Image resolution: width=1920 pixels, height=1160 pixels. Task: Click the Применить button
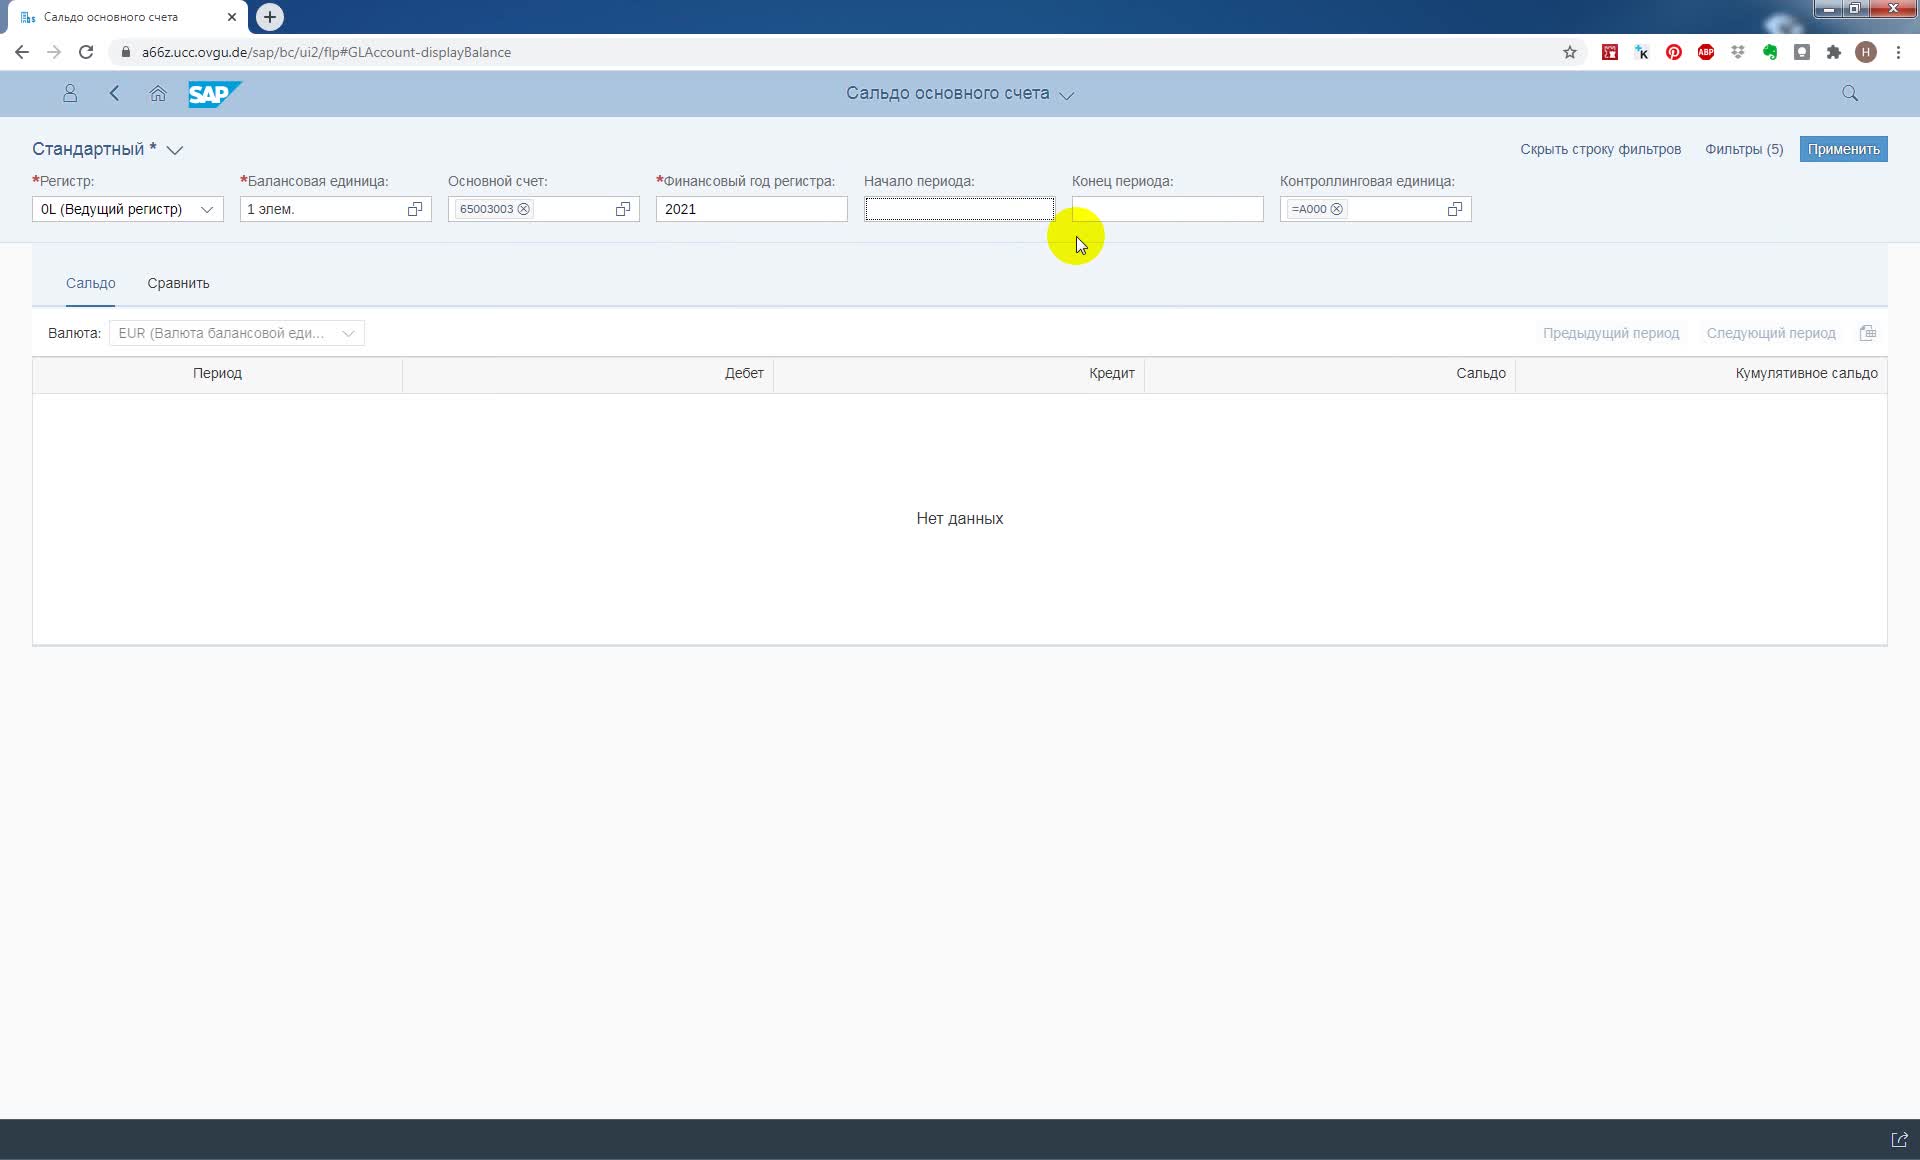1843,149
